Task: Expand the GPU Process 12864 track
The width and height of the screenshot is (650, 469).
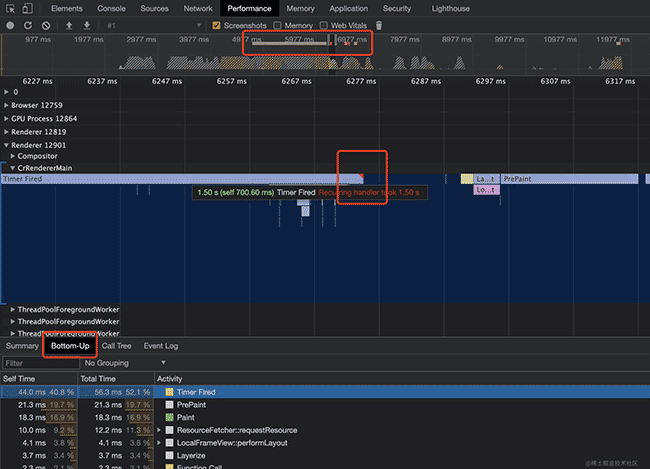Action: click(6, 119)
